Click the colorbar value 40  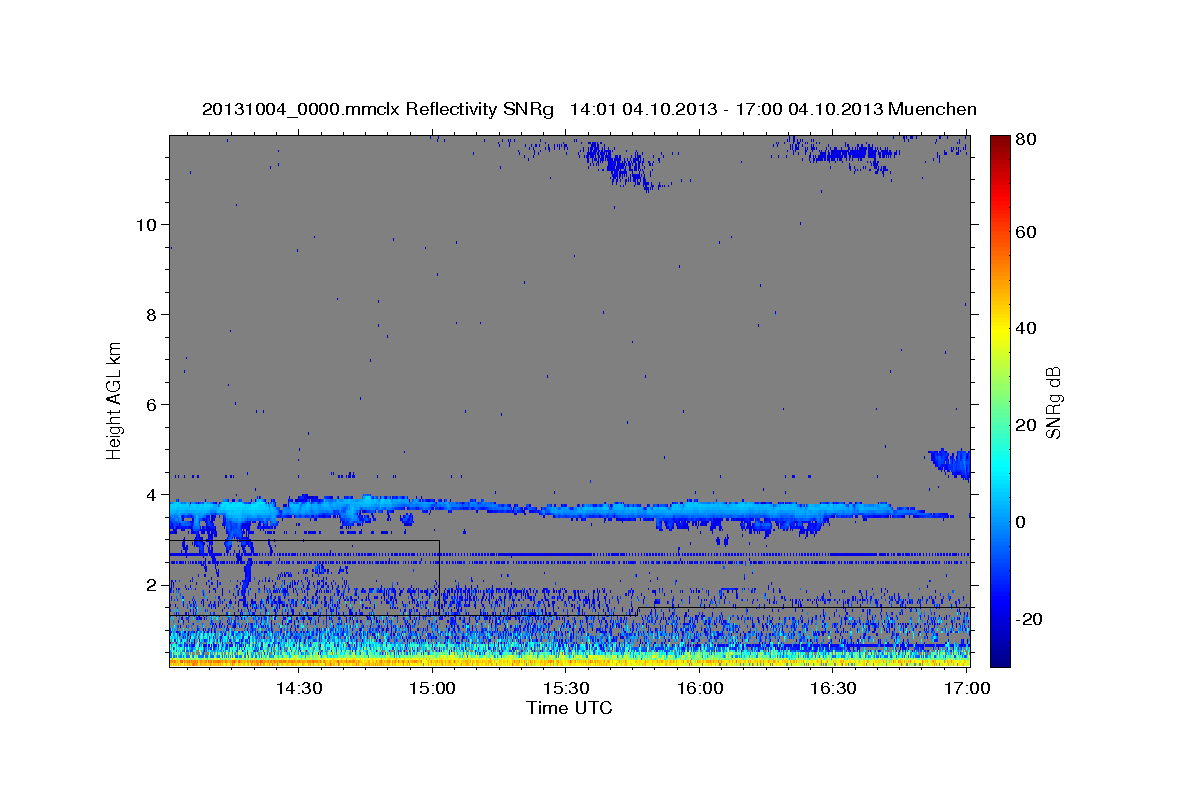click(1026, 328)
